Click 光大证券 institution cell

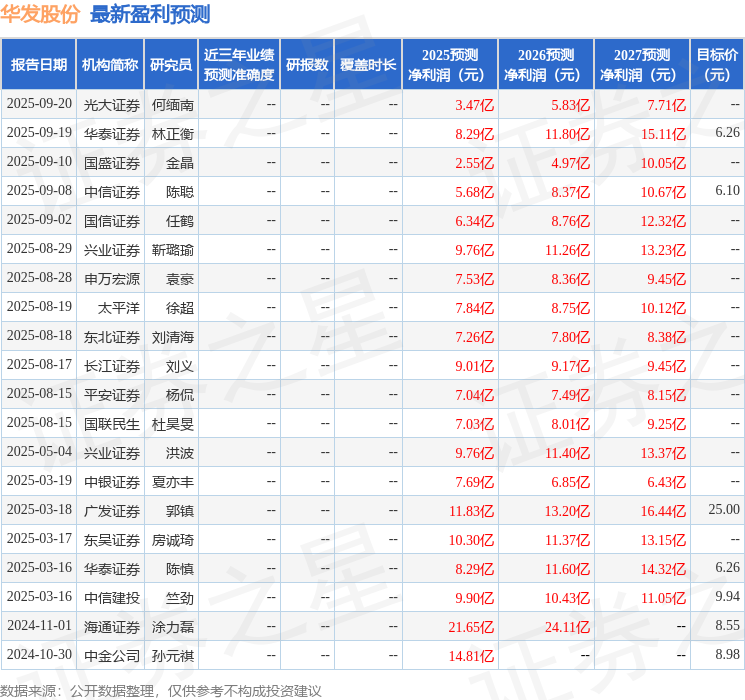(x=112, y=105)
